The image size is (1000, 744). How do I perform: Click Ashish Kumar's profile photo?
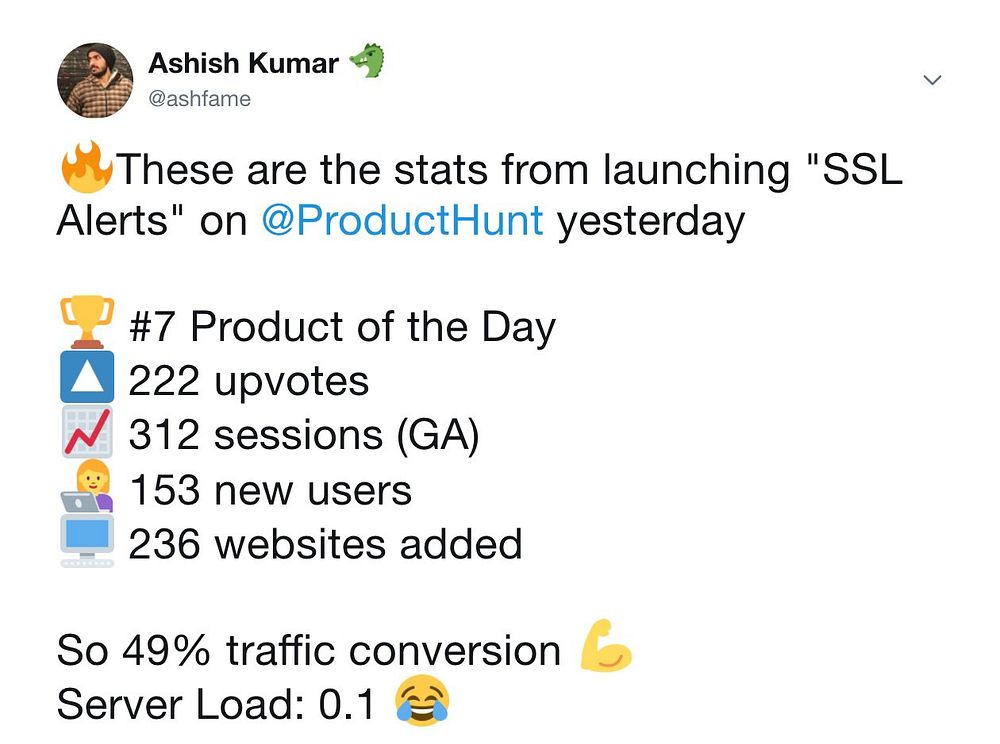(96, 80)
